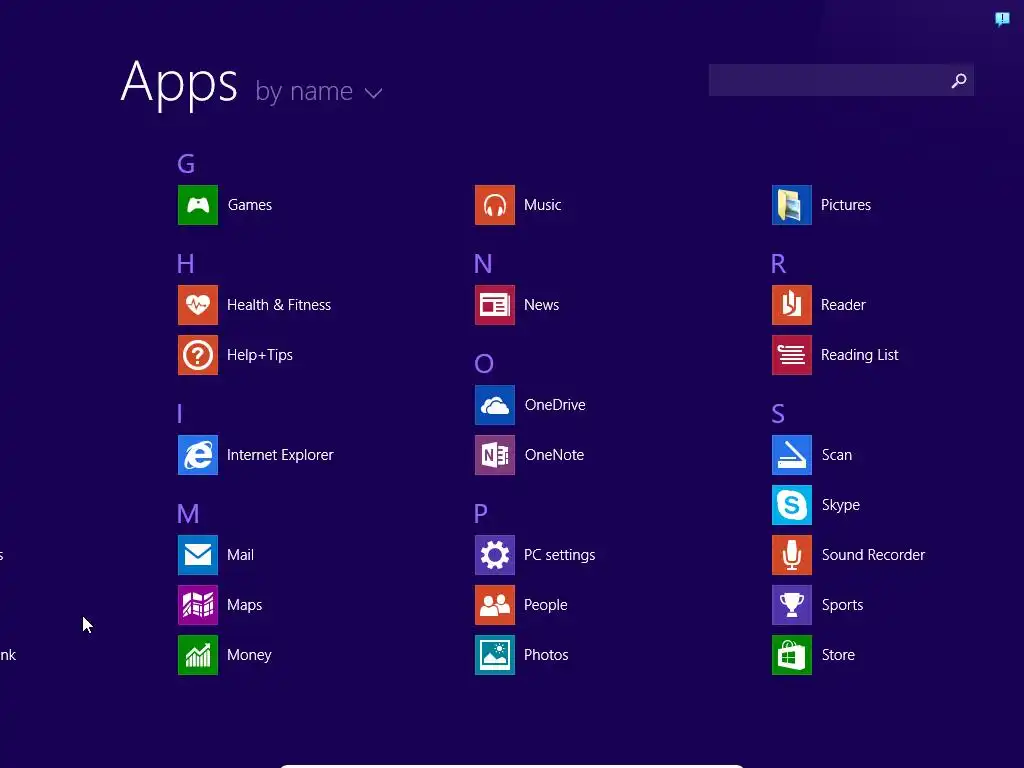The width and height of the screenshot is (1024, 768).
Task: Select the S letter group heading
Action: point(778,414)
